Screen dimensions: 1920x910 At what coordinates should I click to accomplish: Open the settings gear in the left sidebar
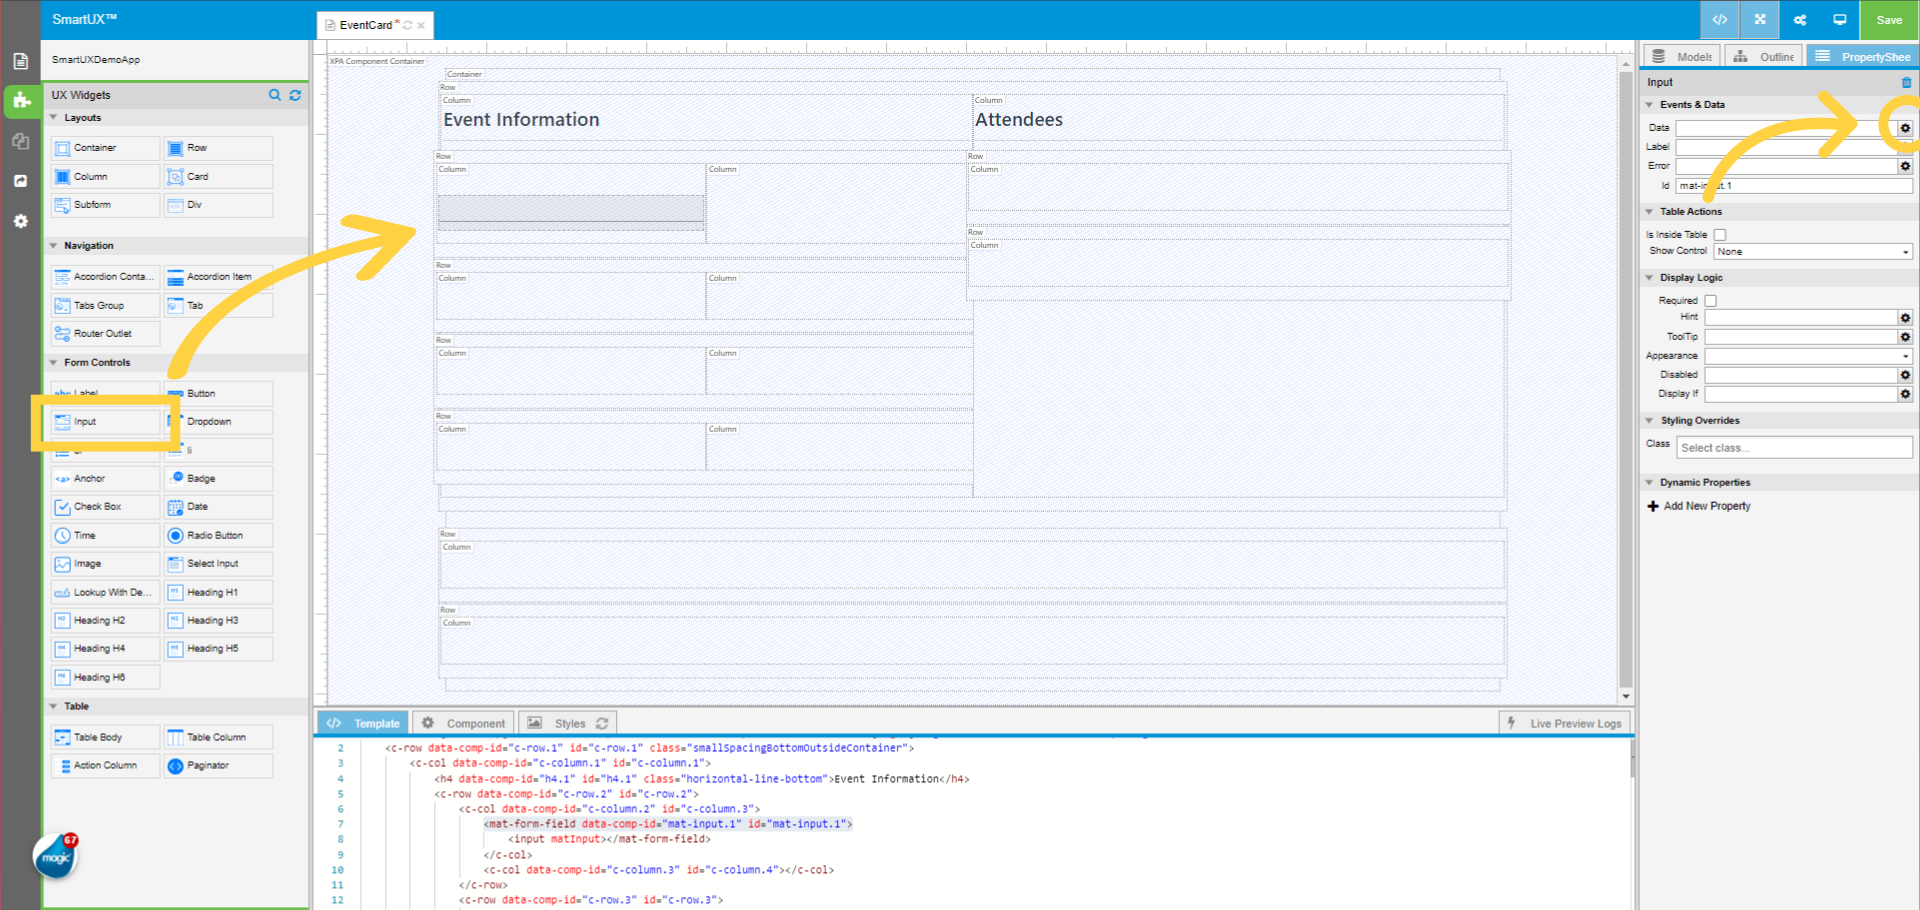(21, 221)
